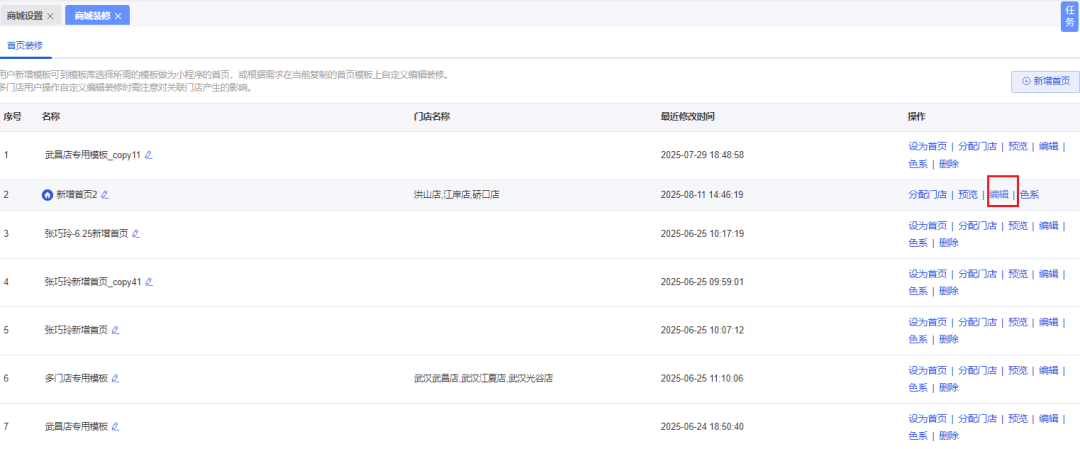Click 分配门店 for 新增首页2
Image resolution: width=1080 pixels, height=449 pixels.
pos(927,195)
